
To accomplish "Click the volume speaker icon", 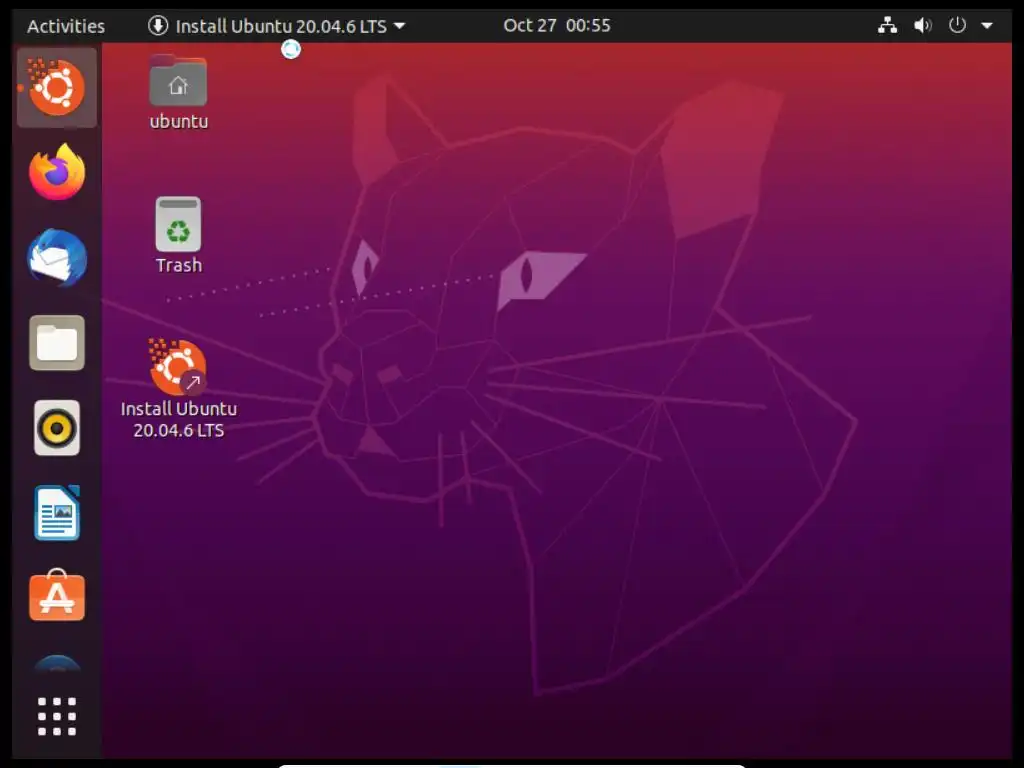I will pos(922,25).
